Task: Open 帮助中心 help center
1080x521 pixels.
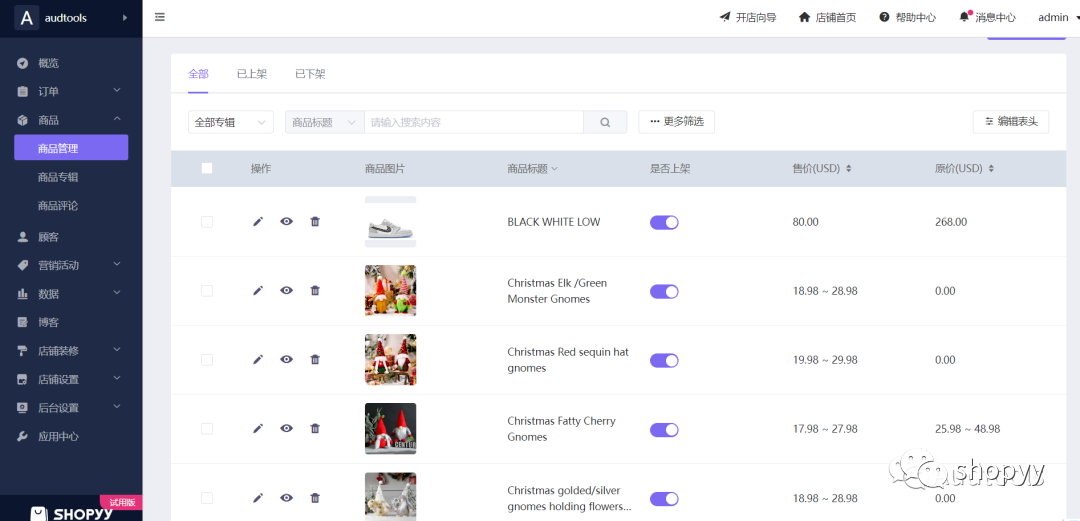Action: 907,17
